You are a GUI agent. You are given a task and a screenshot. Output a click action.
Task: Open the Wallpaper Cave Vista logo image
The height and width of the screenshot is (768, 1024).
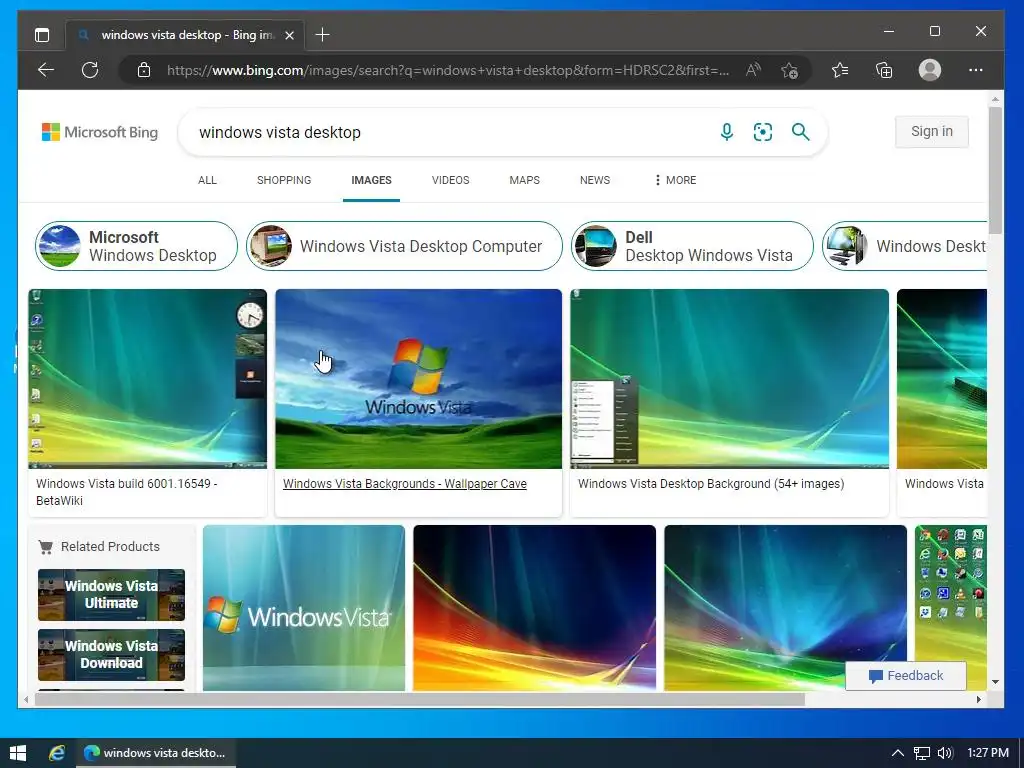418,379
